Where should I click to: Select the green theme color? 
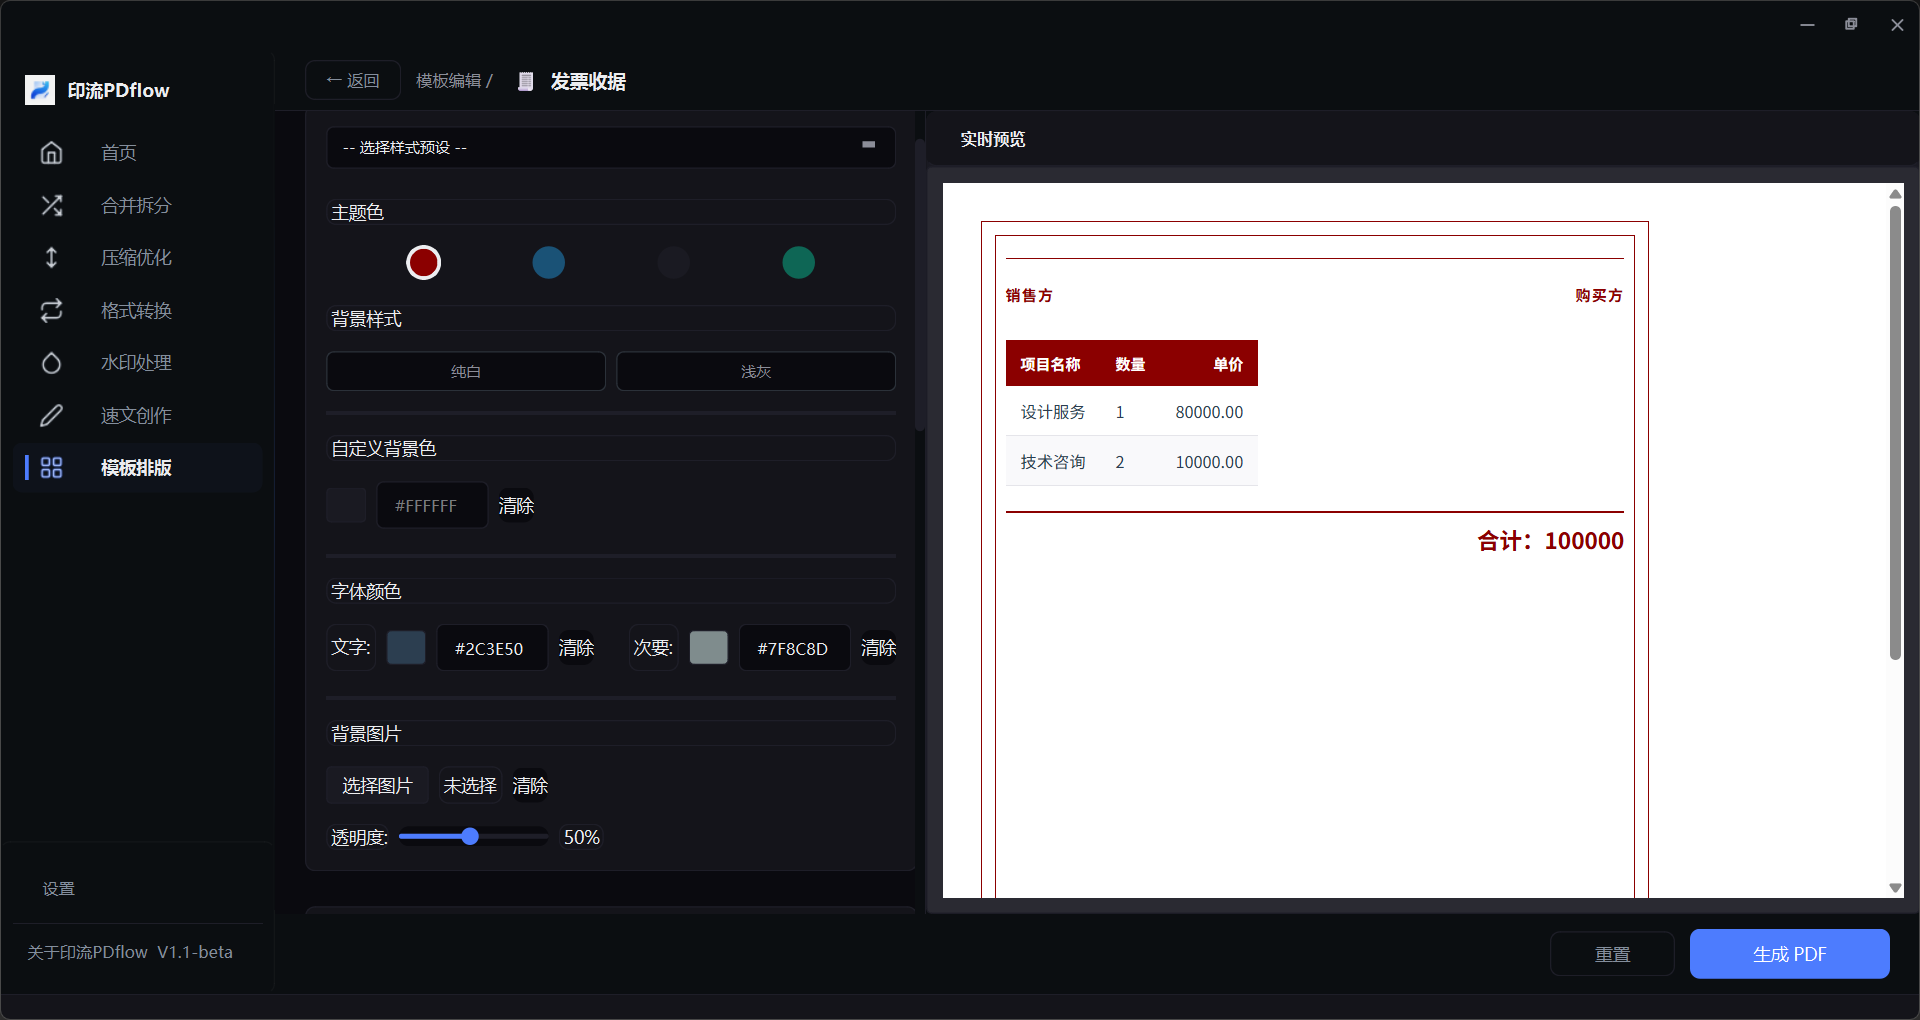pyautogui.click(x=798, y=262)
